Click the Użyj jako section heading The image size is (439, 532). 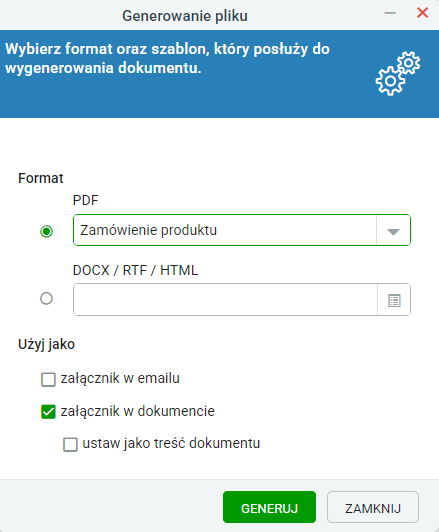[46, 344]
